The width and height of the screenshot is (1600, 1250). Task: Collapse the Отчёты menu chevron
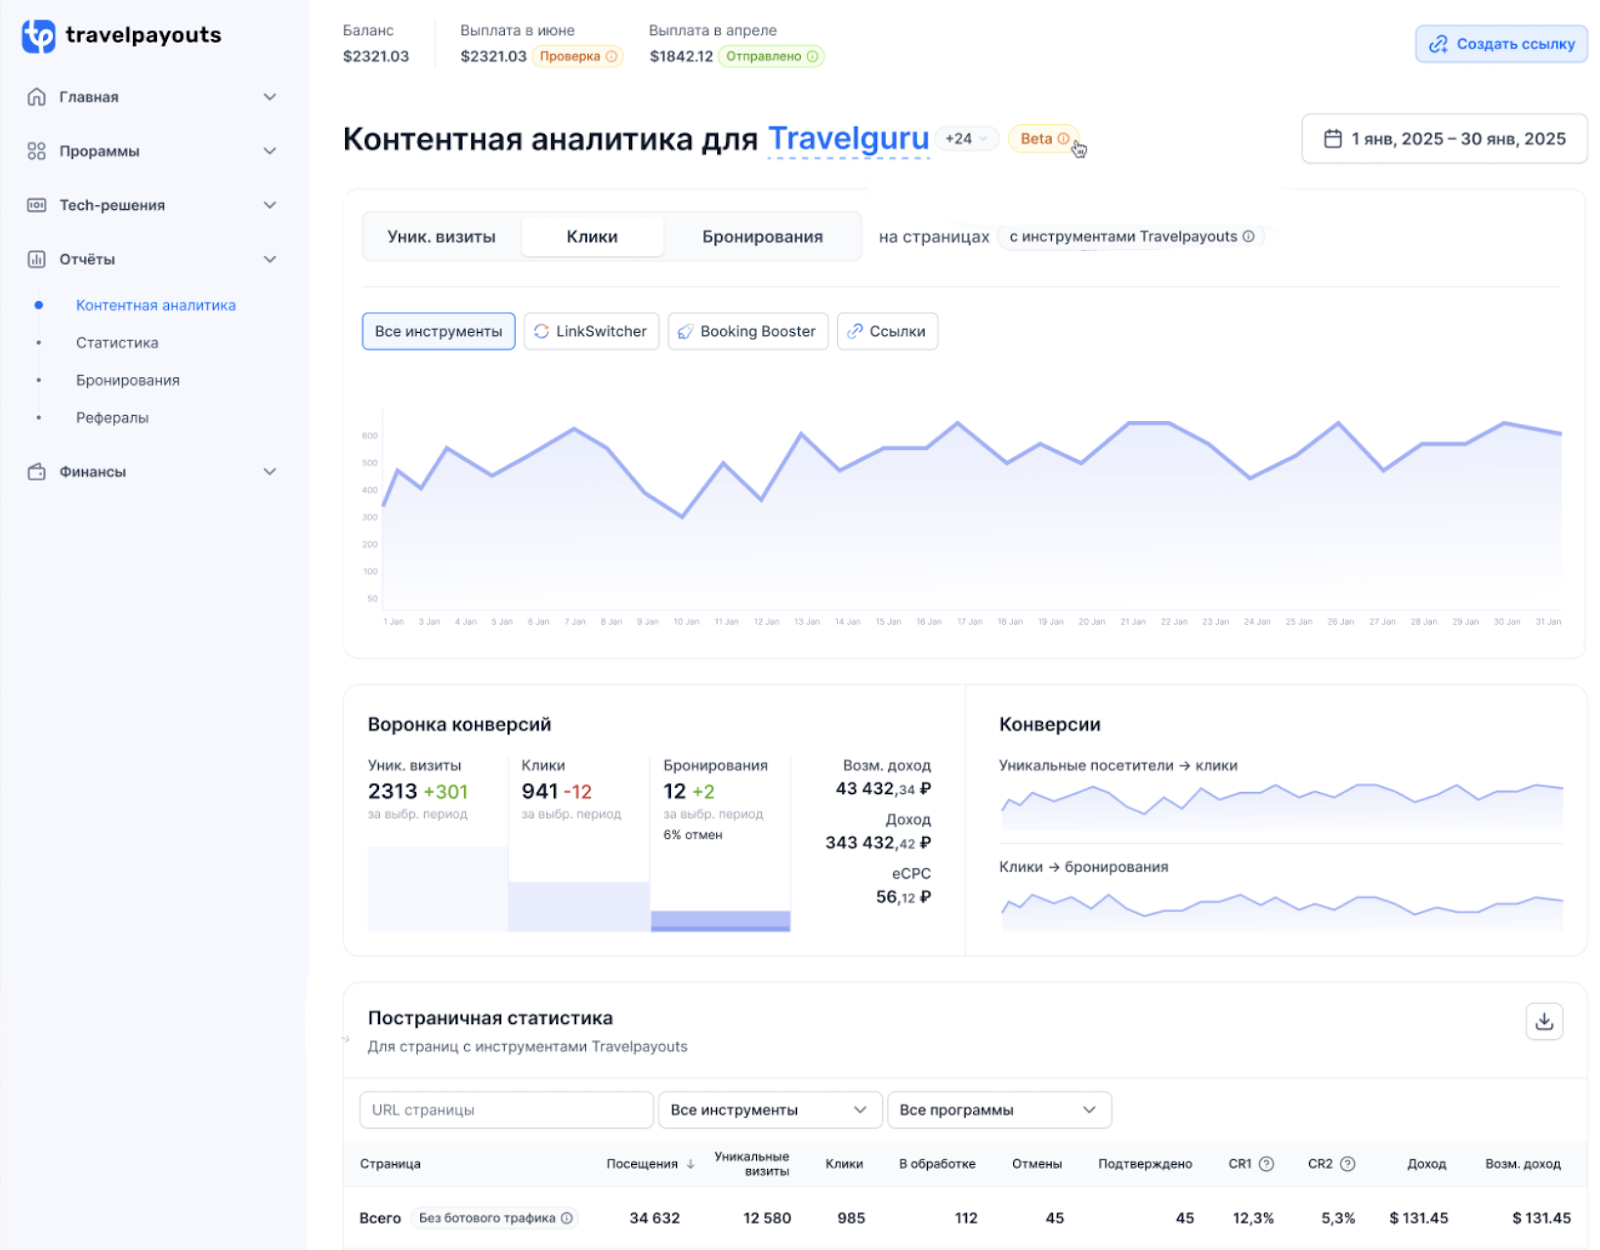pos(269,259)
